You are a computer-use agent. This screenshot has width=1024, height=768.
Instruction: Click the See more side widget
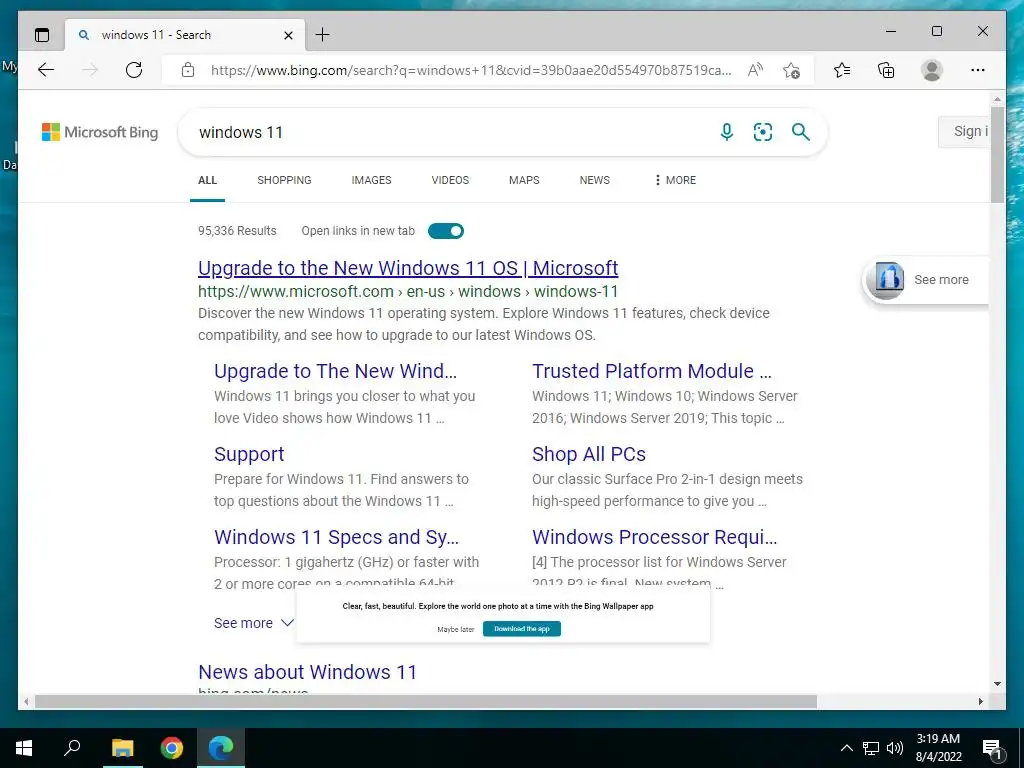926,280
